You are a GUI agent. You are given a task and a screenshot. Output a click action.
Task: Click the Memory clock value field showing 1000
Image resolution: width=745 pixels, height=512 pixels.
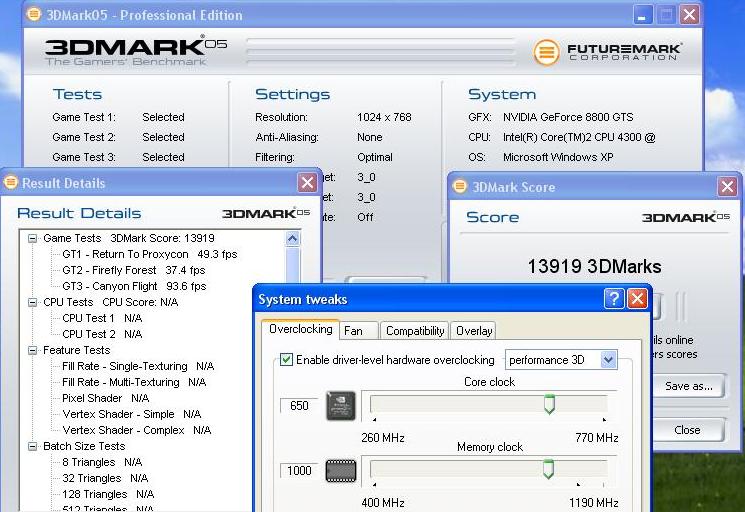299,471
